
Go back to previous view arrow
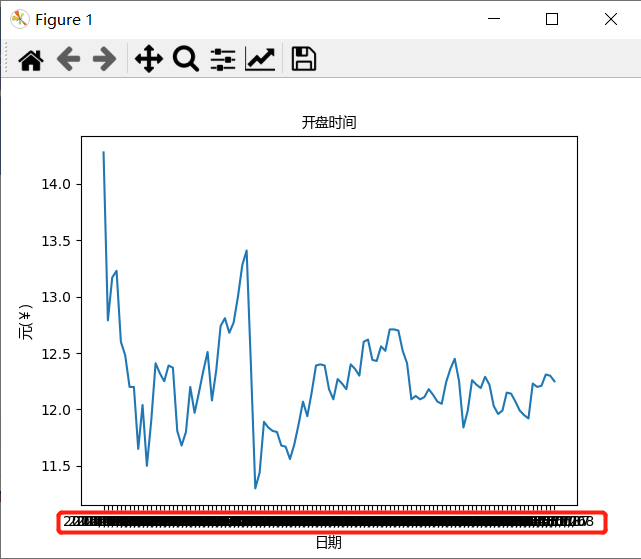click(x=68, y=59)
